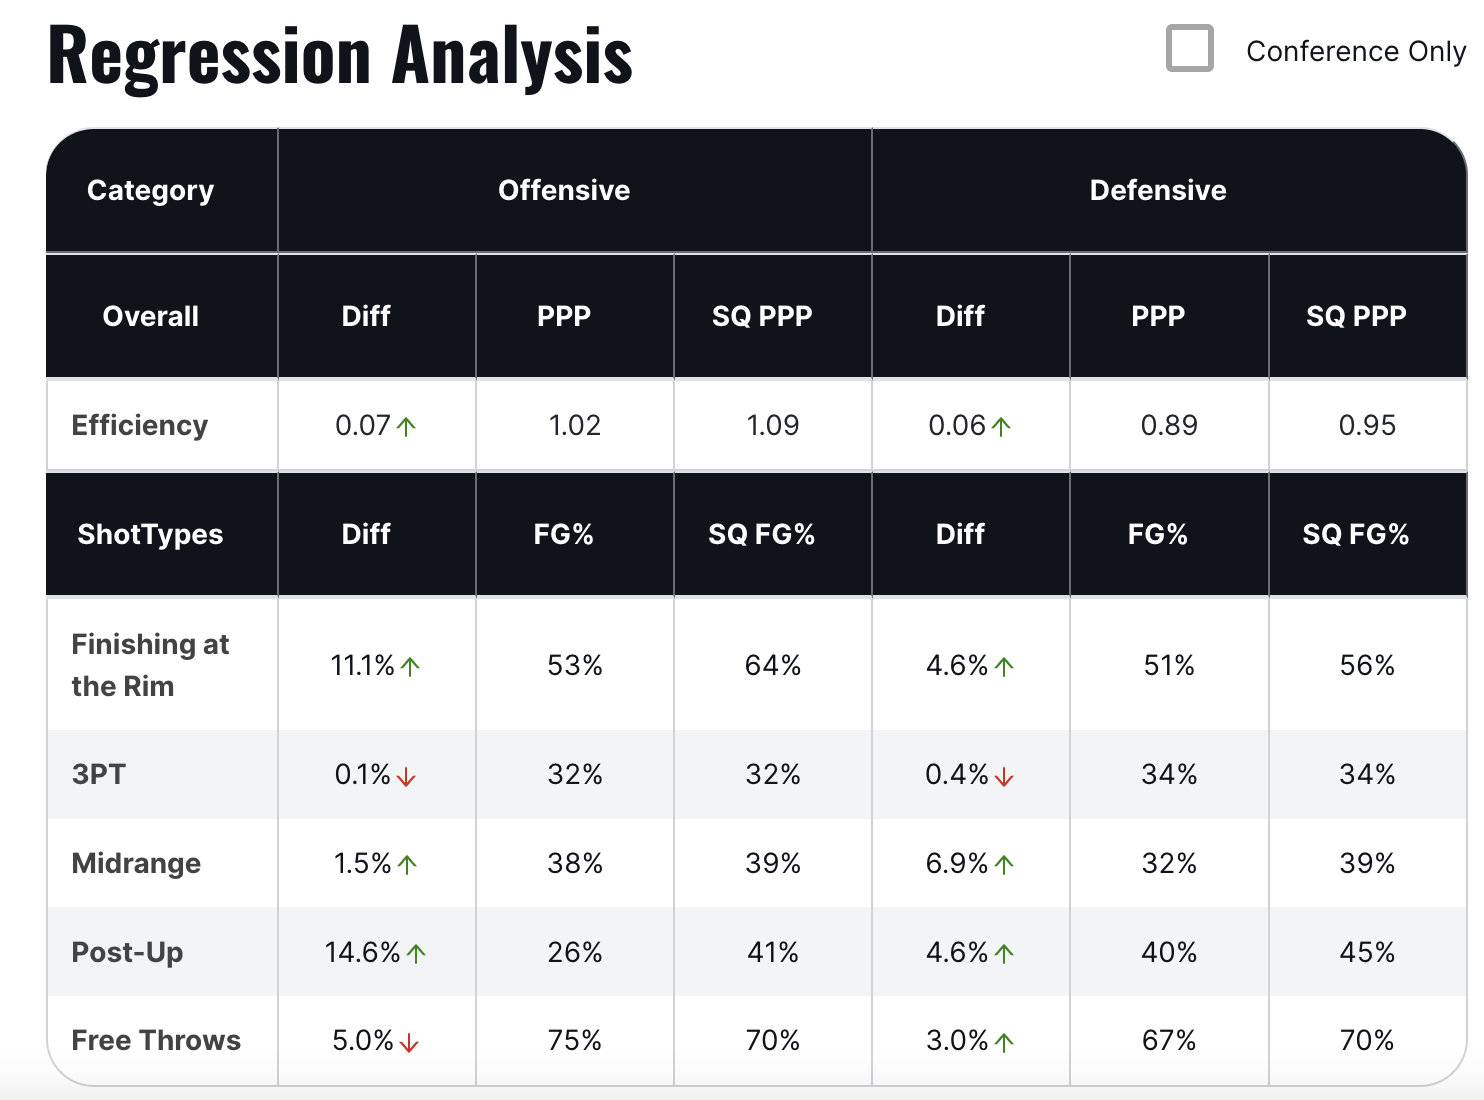Click the offensive SQ PPP column header
Viewport: 1484px width, 1100px height.
click(x=762, y=316)
